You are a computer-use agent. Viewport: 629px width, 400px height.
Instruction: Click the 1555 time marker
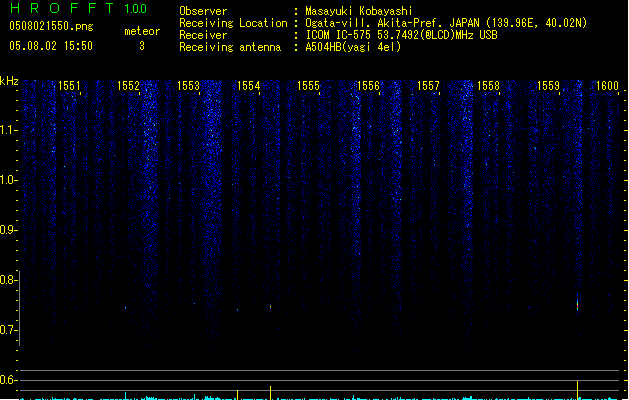pyautogui.click(x=308, y=86)
